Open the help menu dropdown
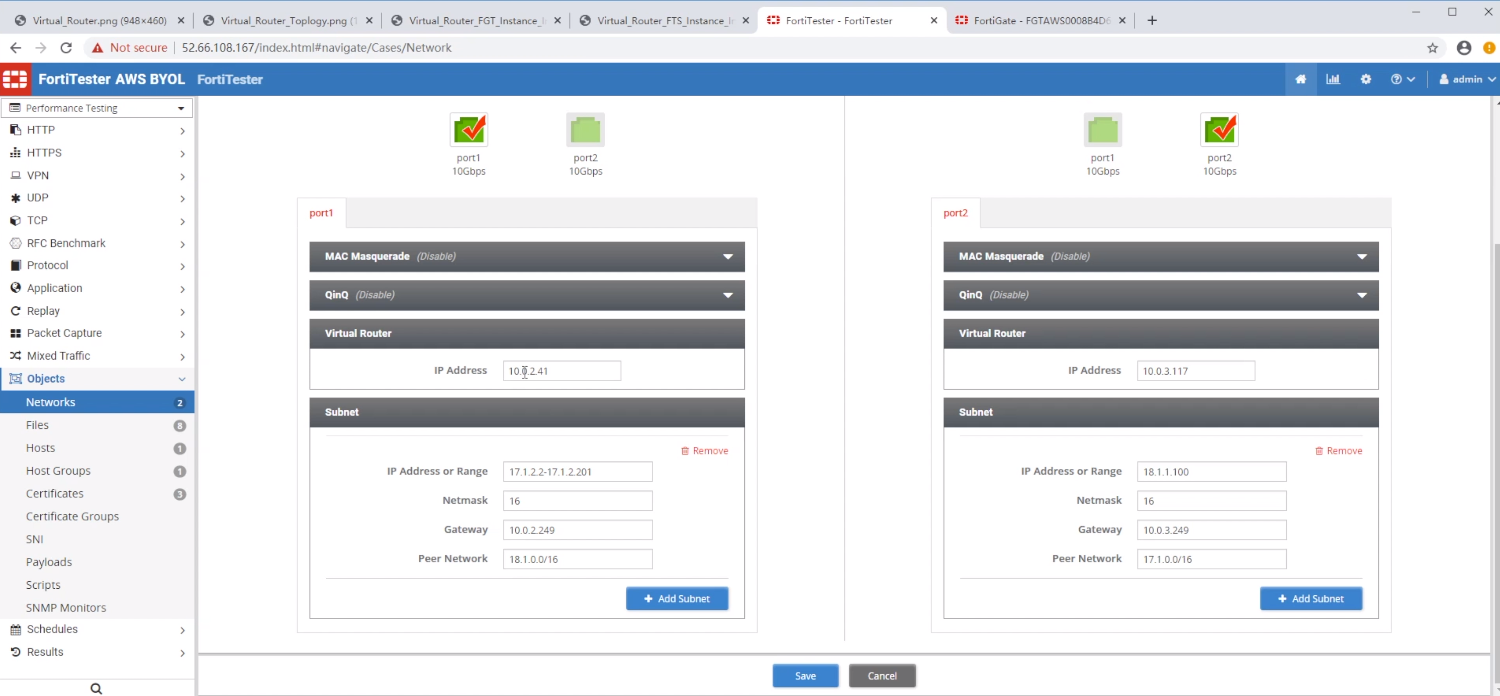1500x696 pixels. [x=1401, y=78]
